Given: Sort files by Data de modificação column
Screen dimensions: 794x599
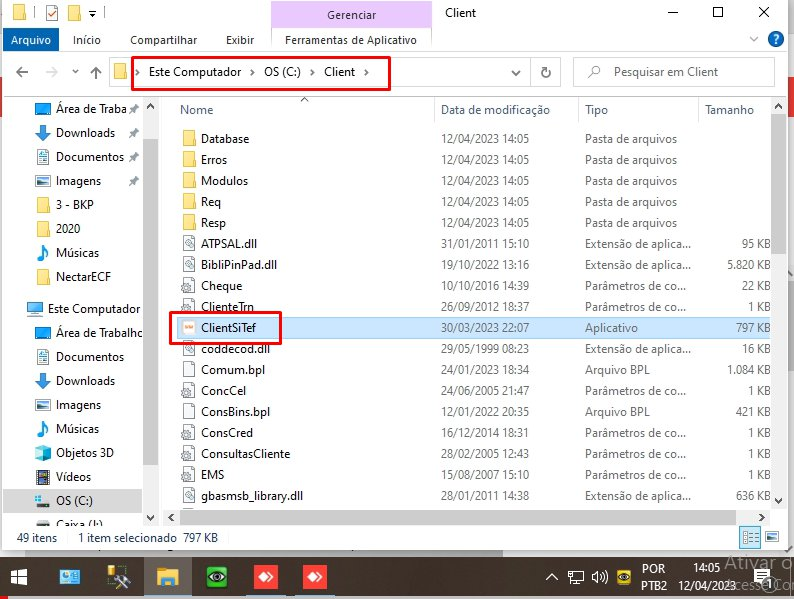Looking at the screenshot, I should tap(495, 110).
